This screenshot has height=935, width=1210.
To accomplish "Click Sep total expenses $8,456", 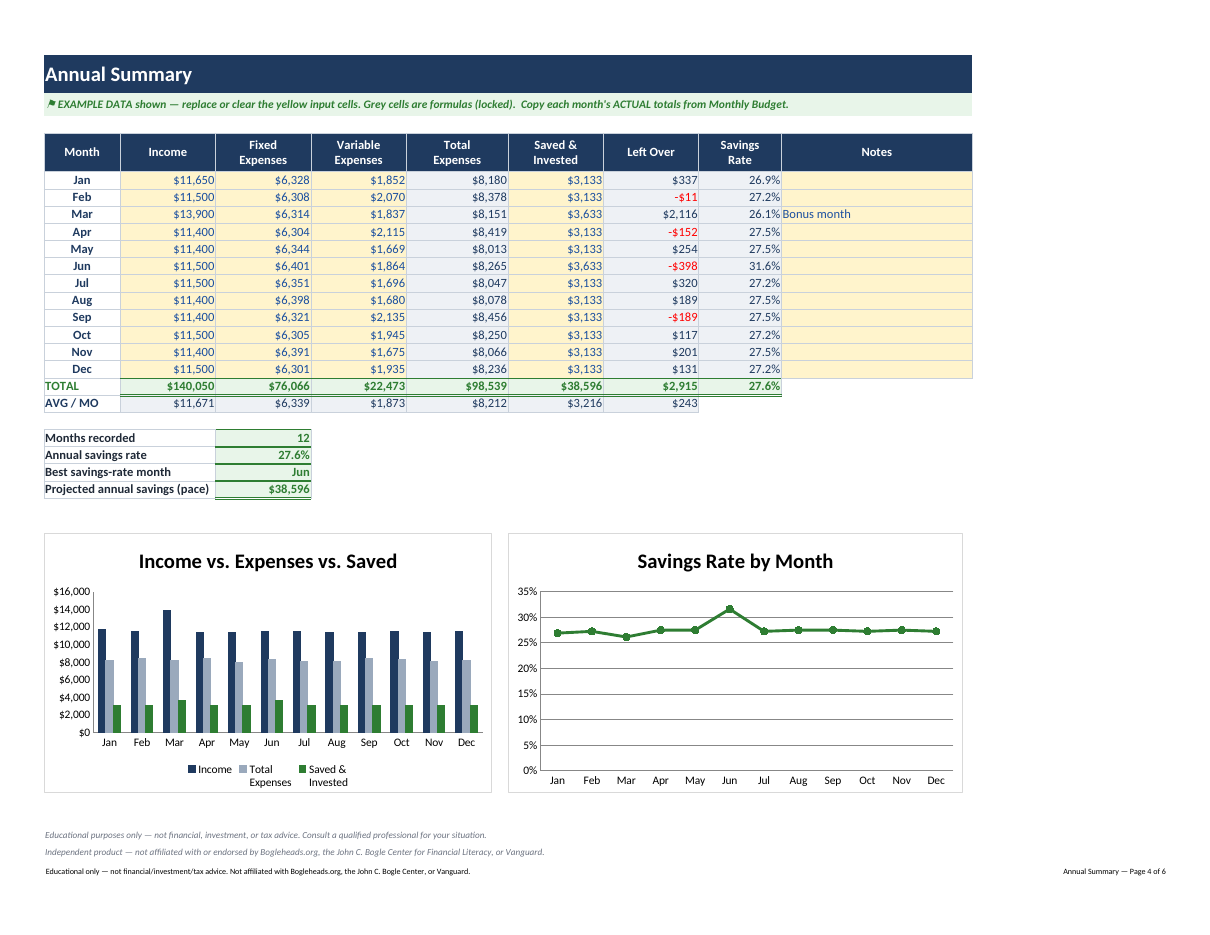I will 457,318.
